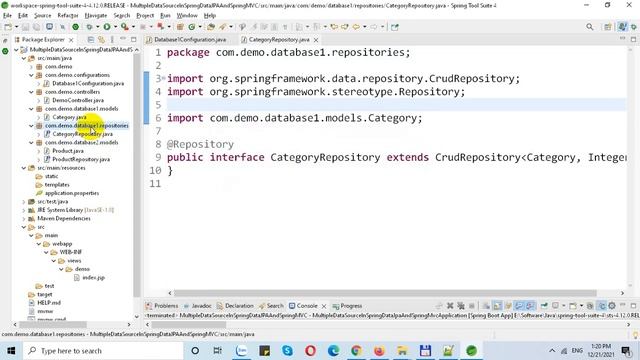Click the Back navigation yellow arrow
This screenshot has width=640, height=360.
pyautogui.click(x=356, y=27)
